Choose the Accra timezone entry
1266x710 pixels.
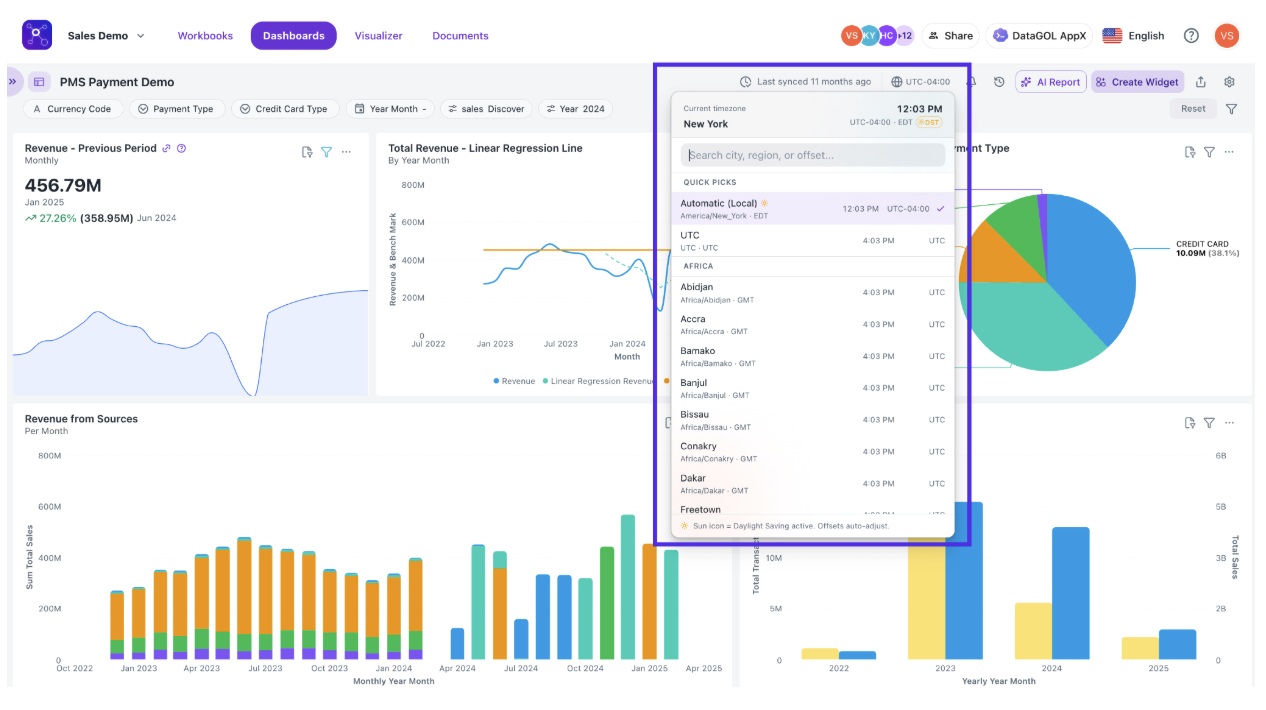[x=812, y=324]
